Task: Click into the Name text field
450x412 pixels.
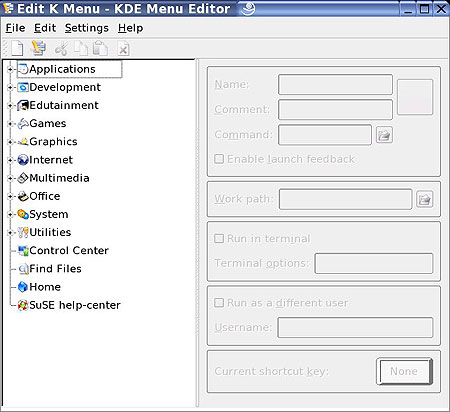Action: click(335, 85)
